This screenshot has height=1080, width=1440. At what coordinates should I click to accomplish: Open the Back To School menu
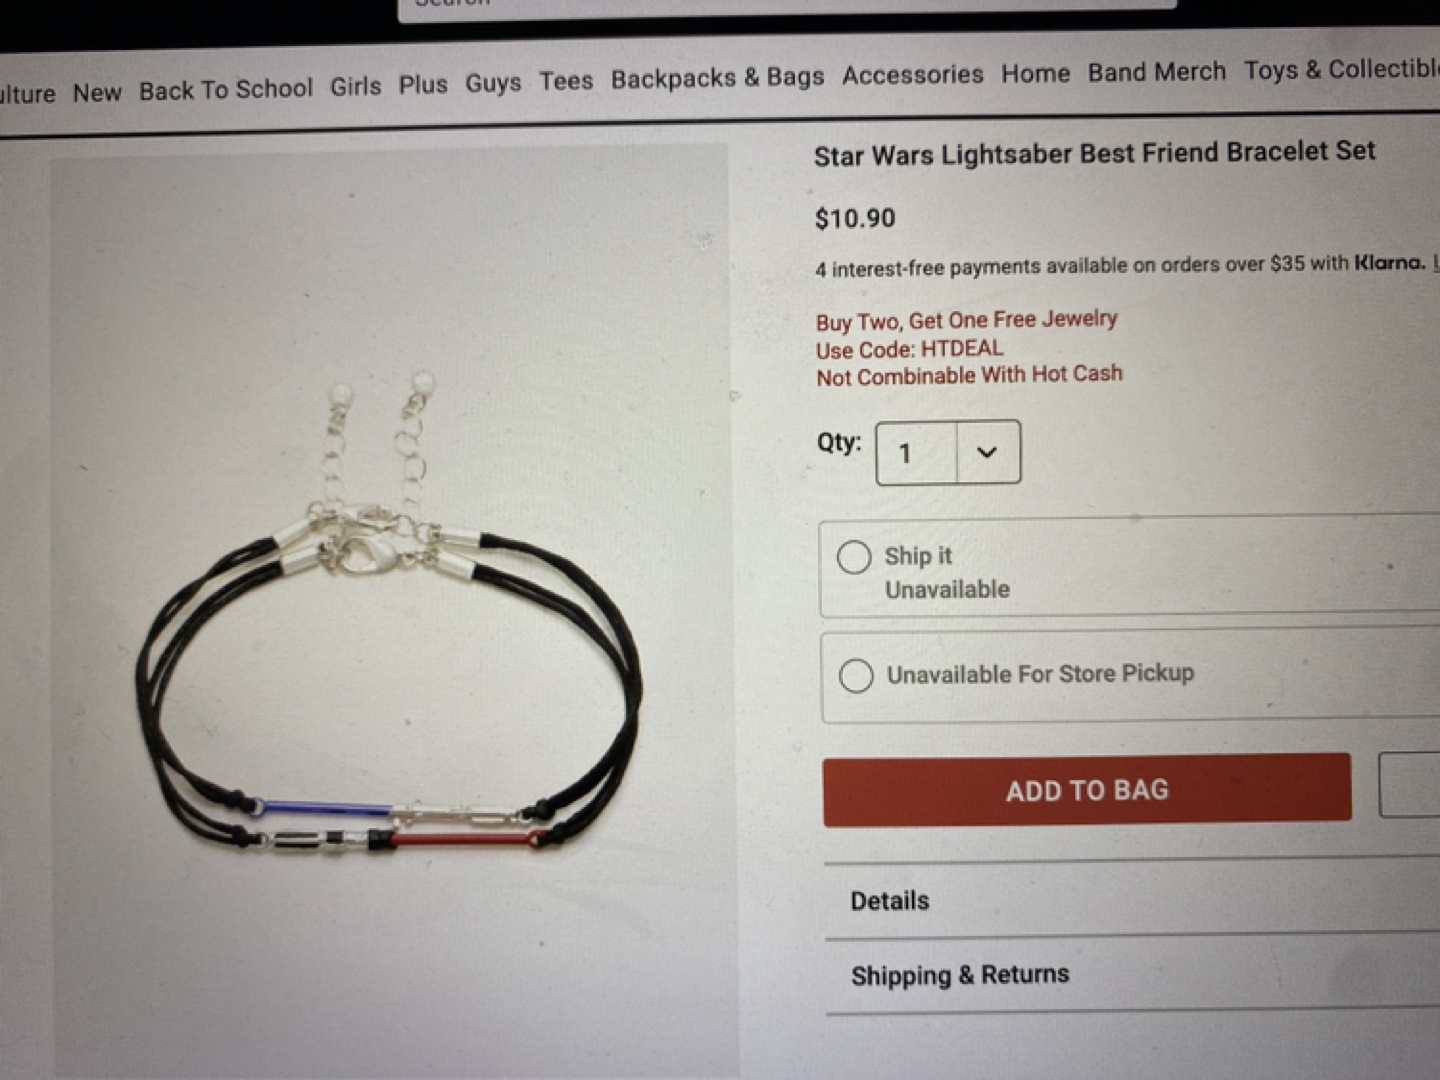pos(226,90)
